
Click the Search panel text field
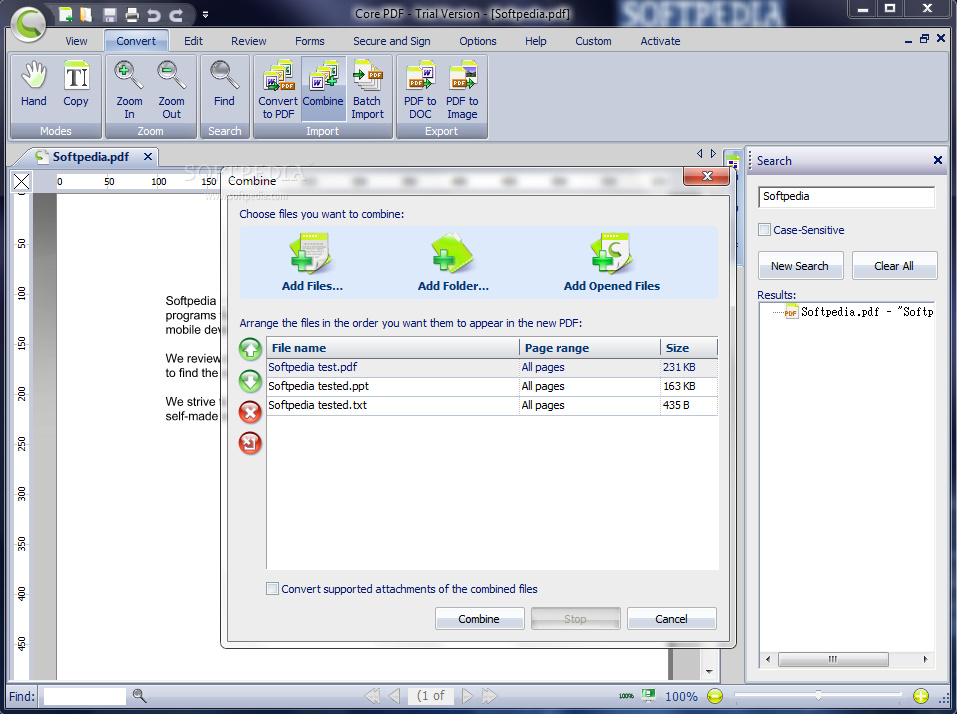pyautogui.click(x=847, y=197)
